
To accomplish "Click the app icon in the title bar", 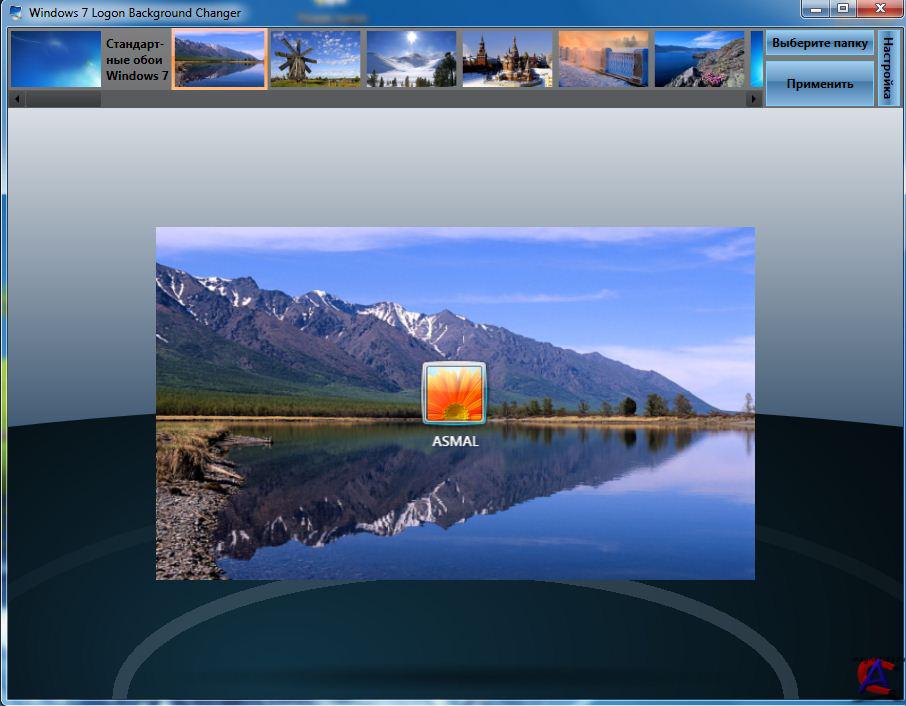I will (x=15, y=13).
